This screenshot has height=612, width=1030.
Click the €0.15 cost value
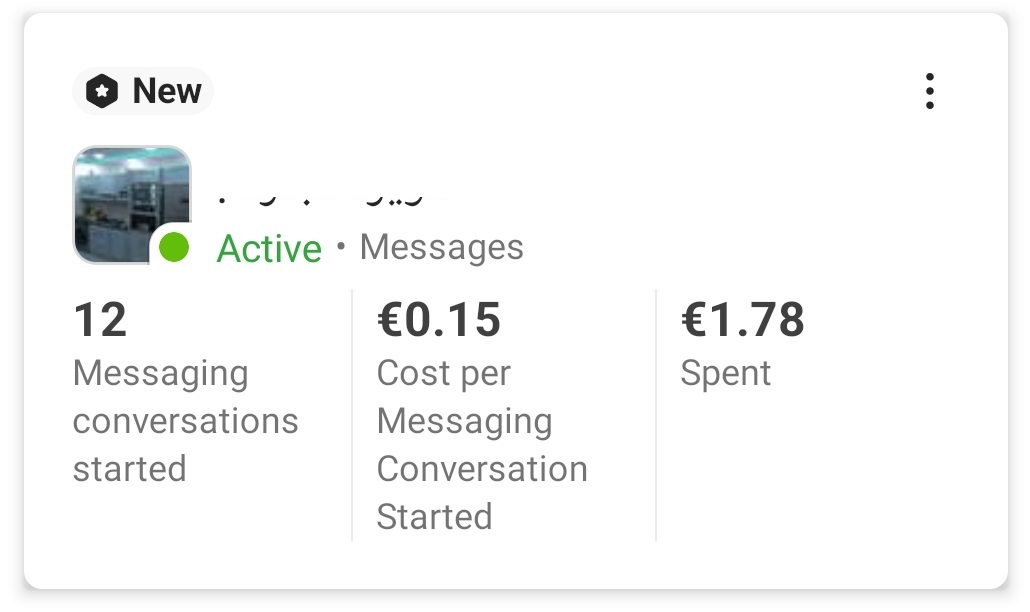click(x=439, y=320)
